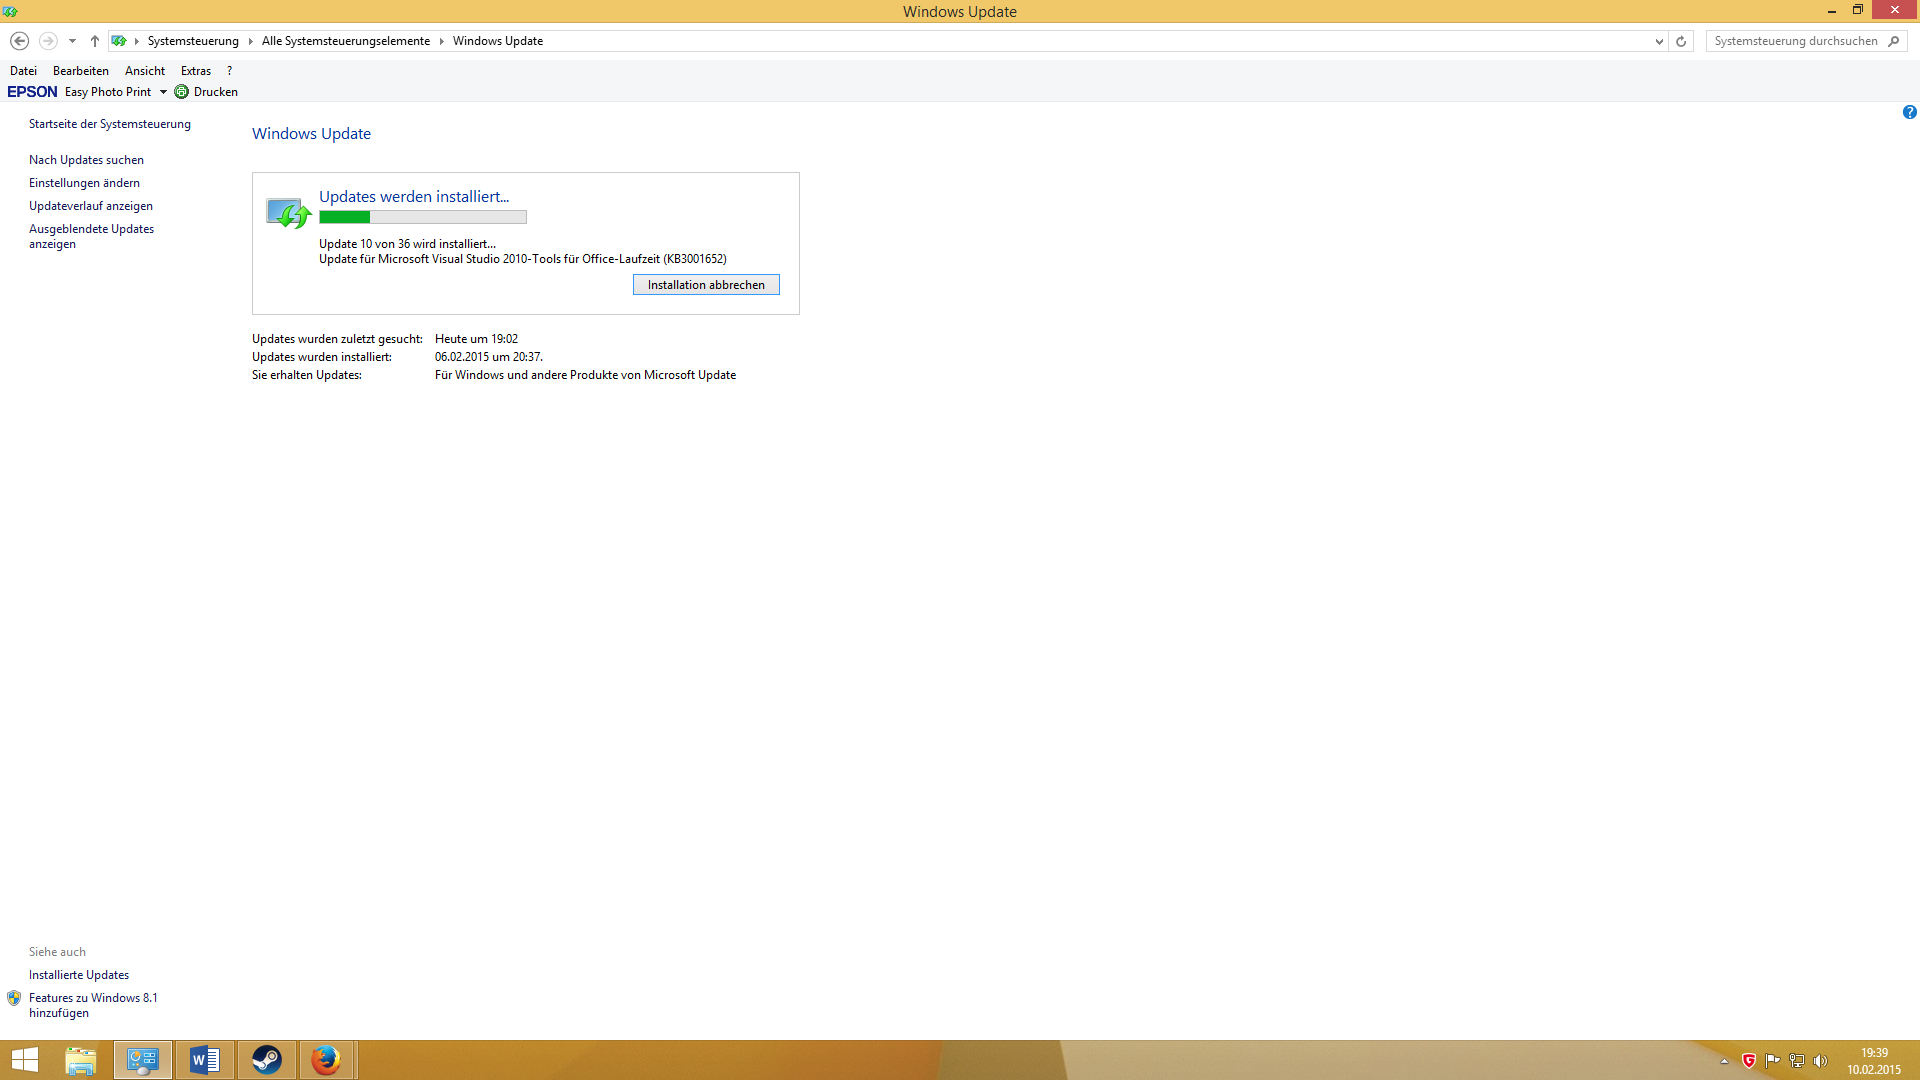Open Steam from the taskbar
Screen dimensions: 1920x1080
coord(266,1060)
